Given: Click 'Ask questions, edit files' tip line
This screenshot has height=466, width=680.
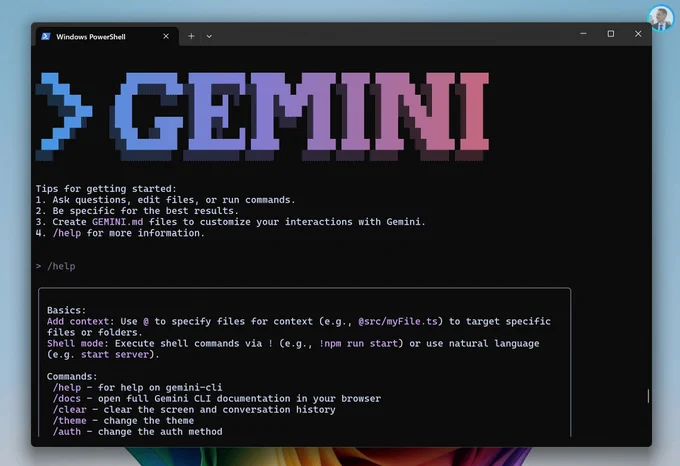Looking at the screenshot, I should click(165, 200).
